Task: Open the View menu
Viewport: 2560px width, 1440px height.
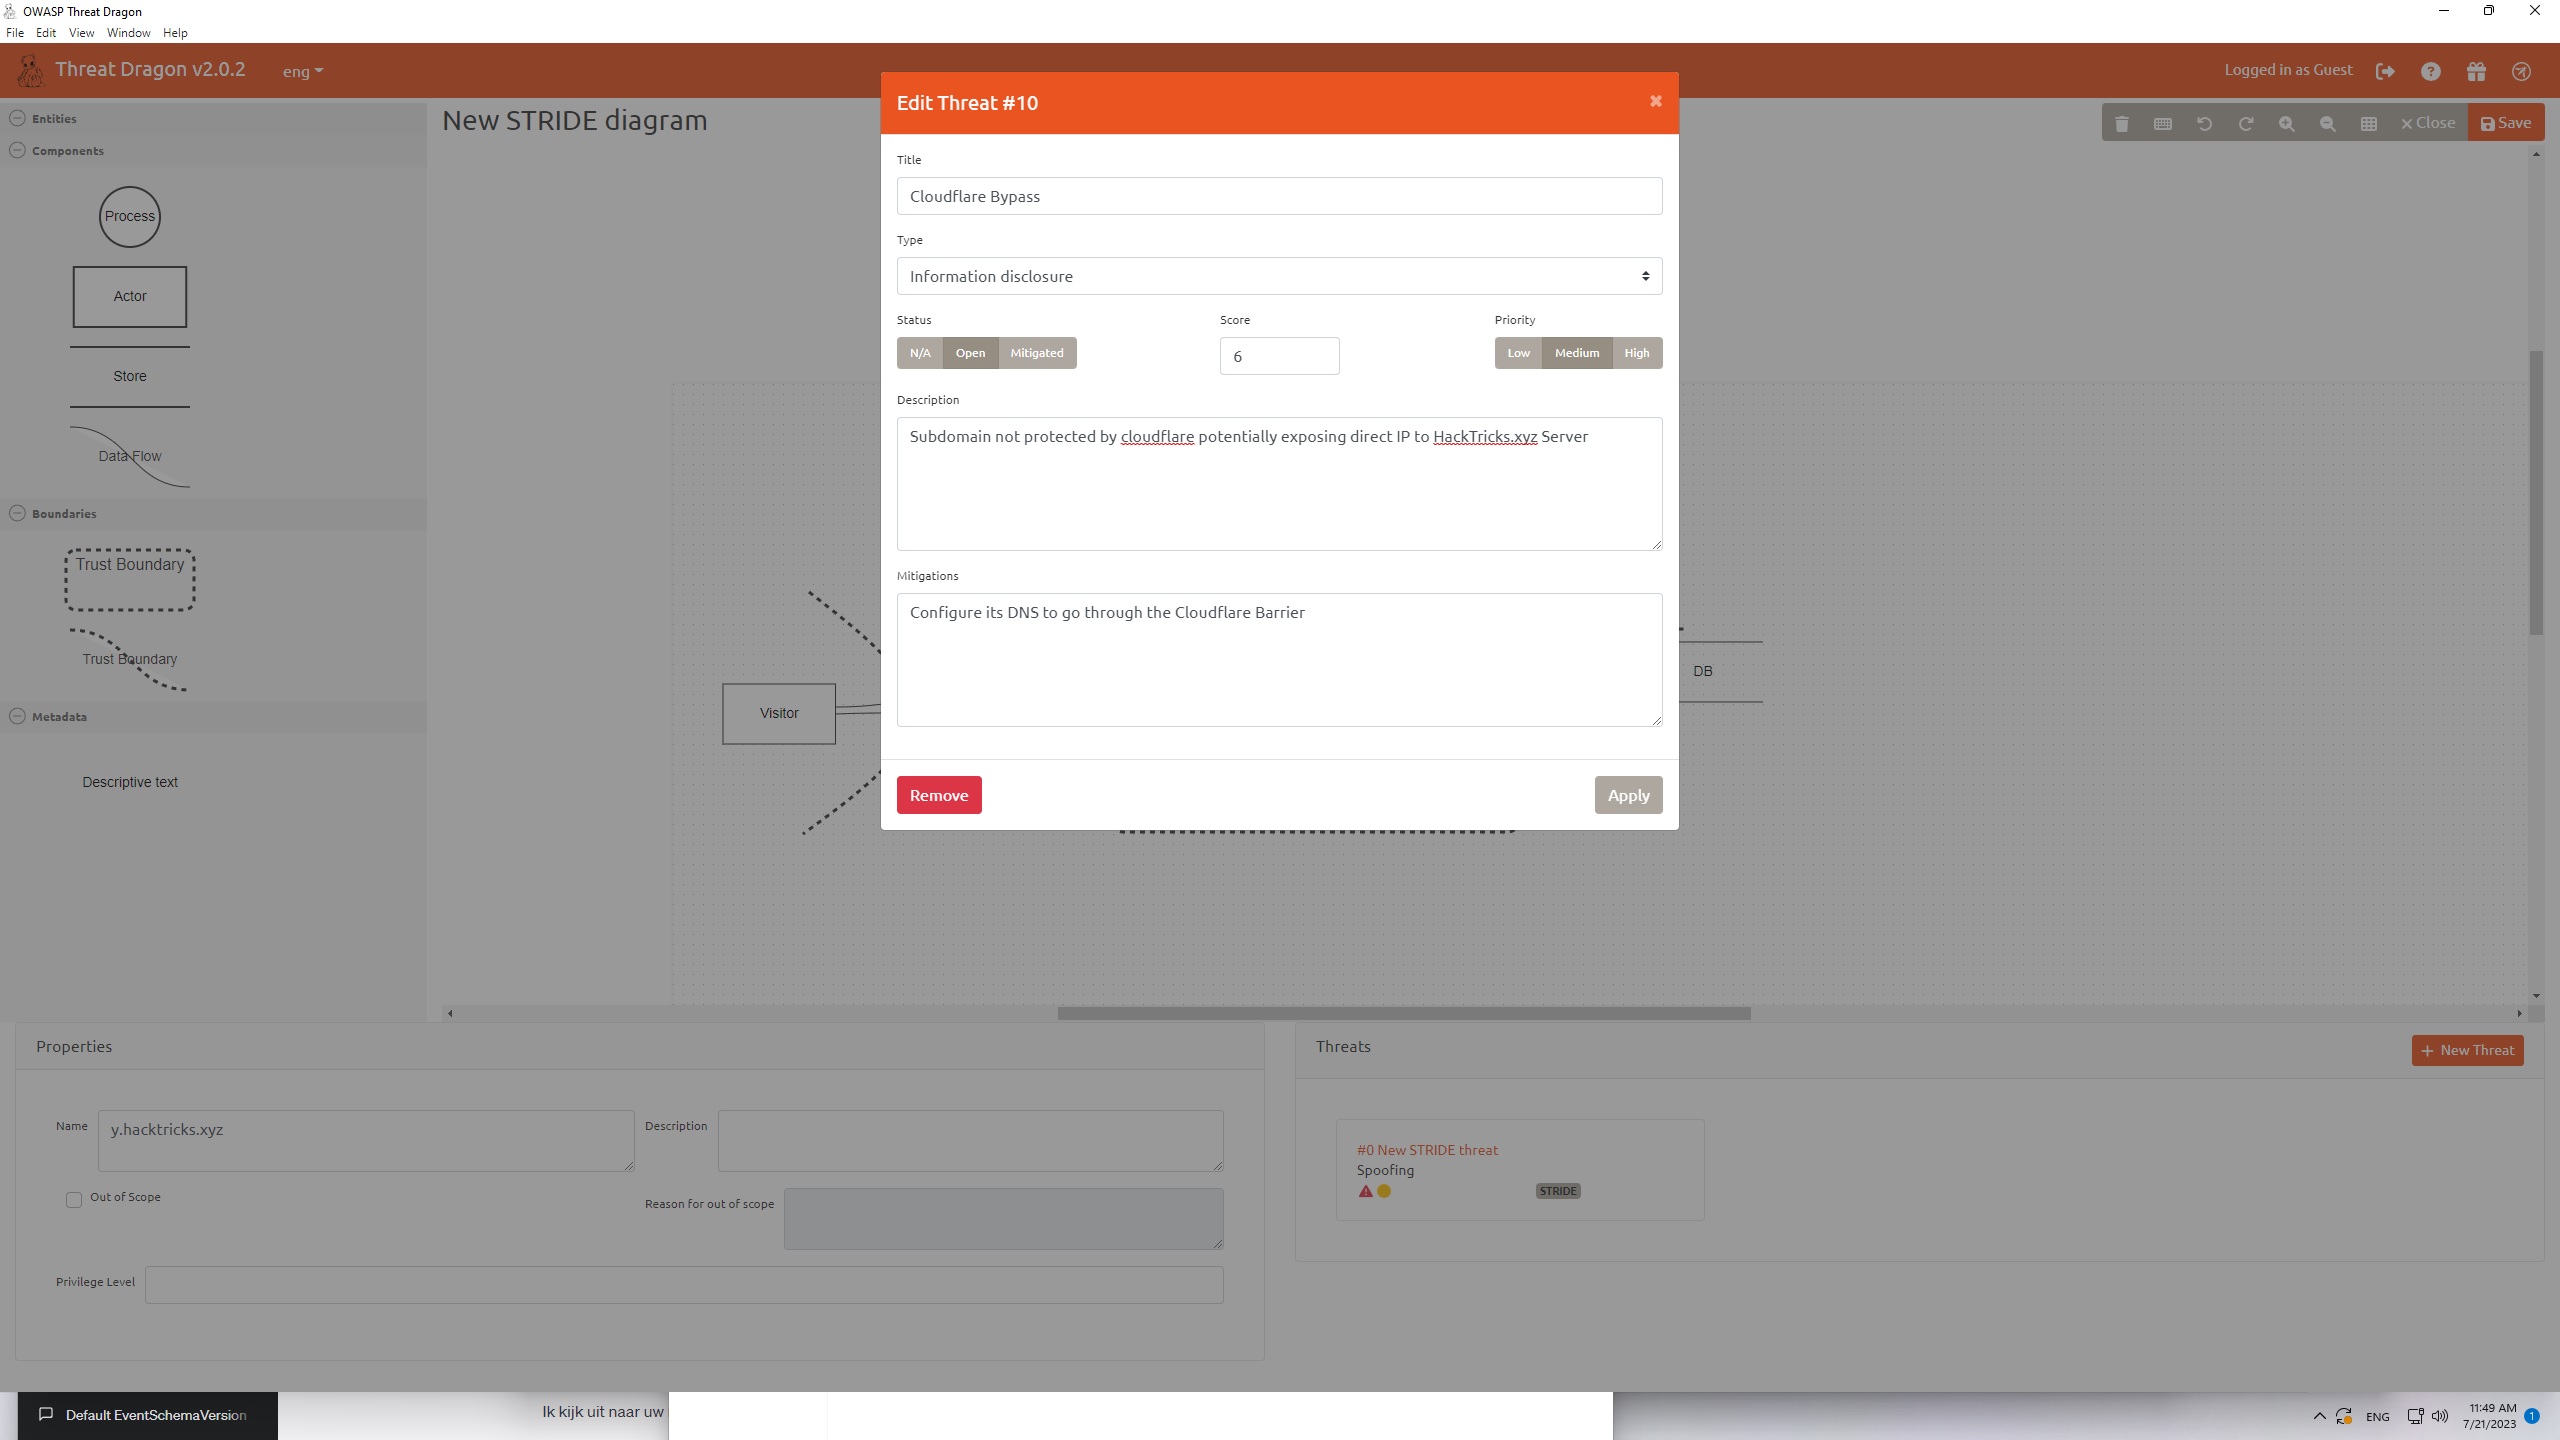Action: (81, 33)
